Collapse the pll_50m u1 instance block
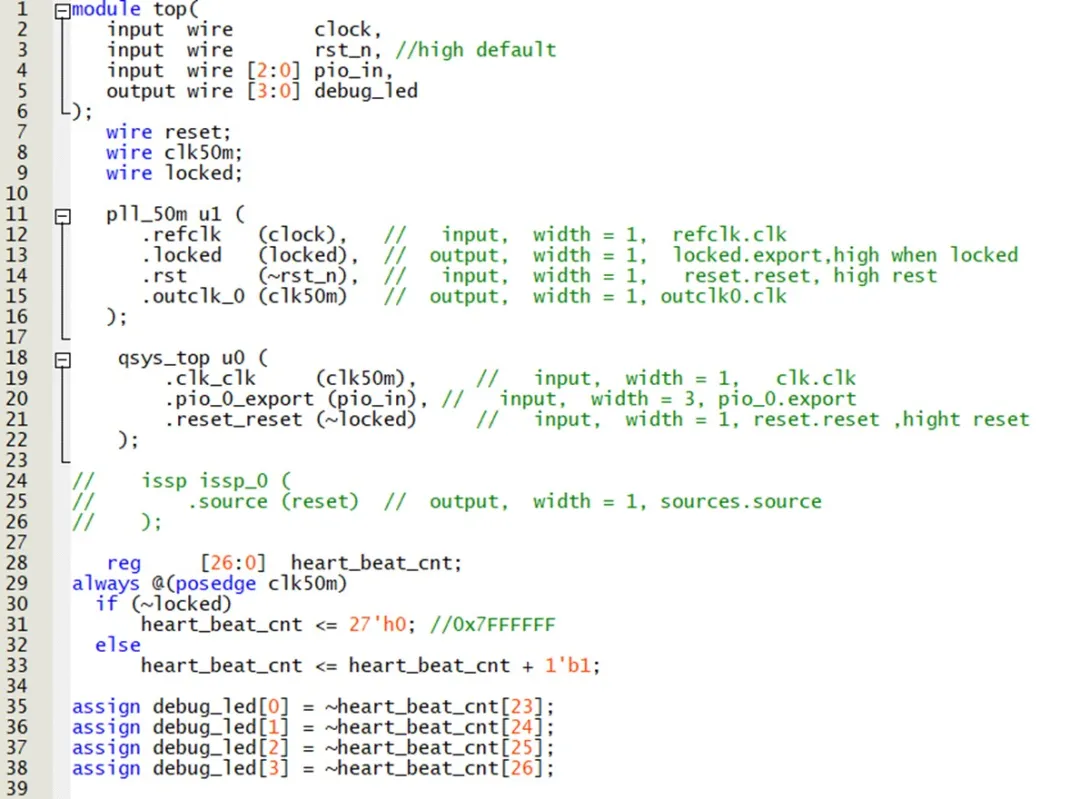The height and width of the screenshot is (799, 1080). pos(62,215)
